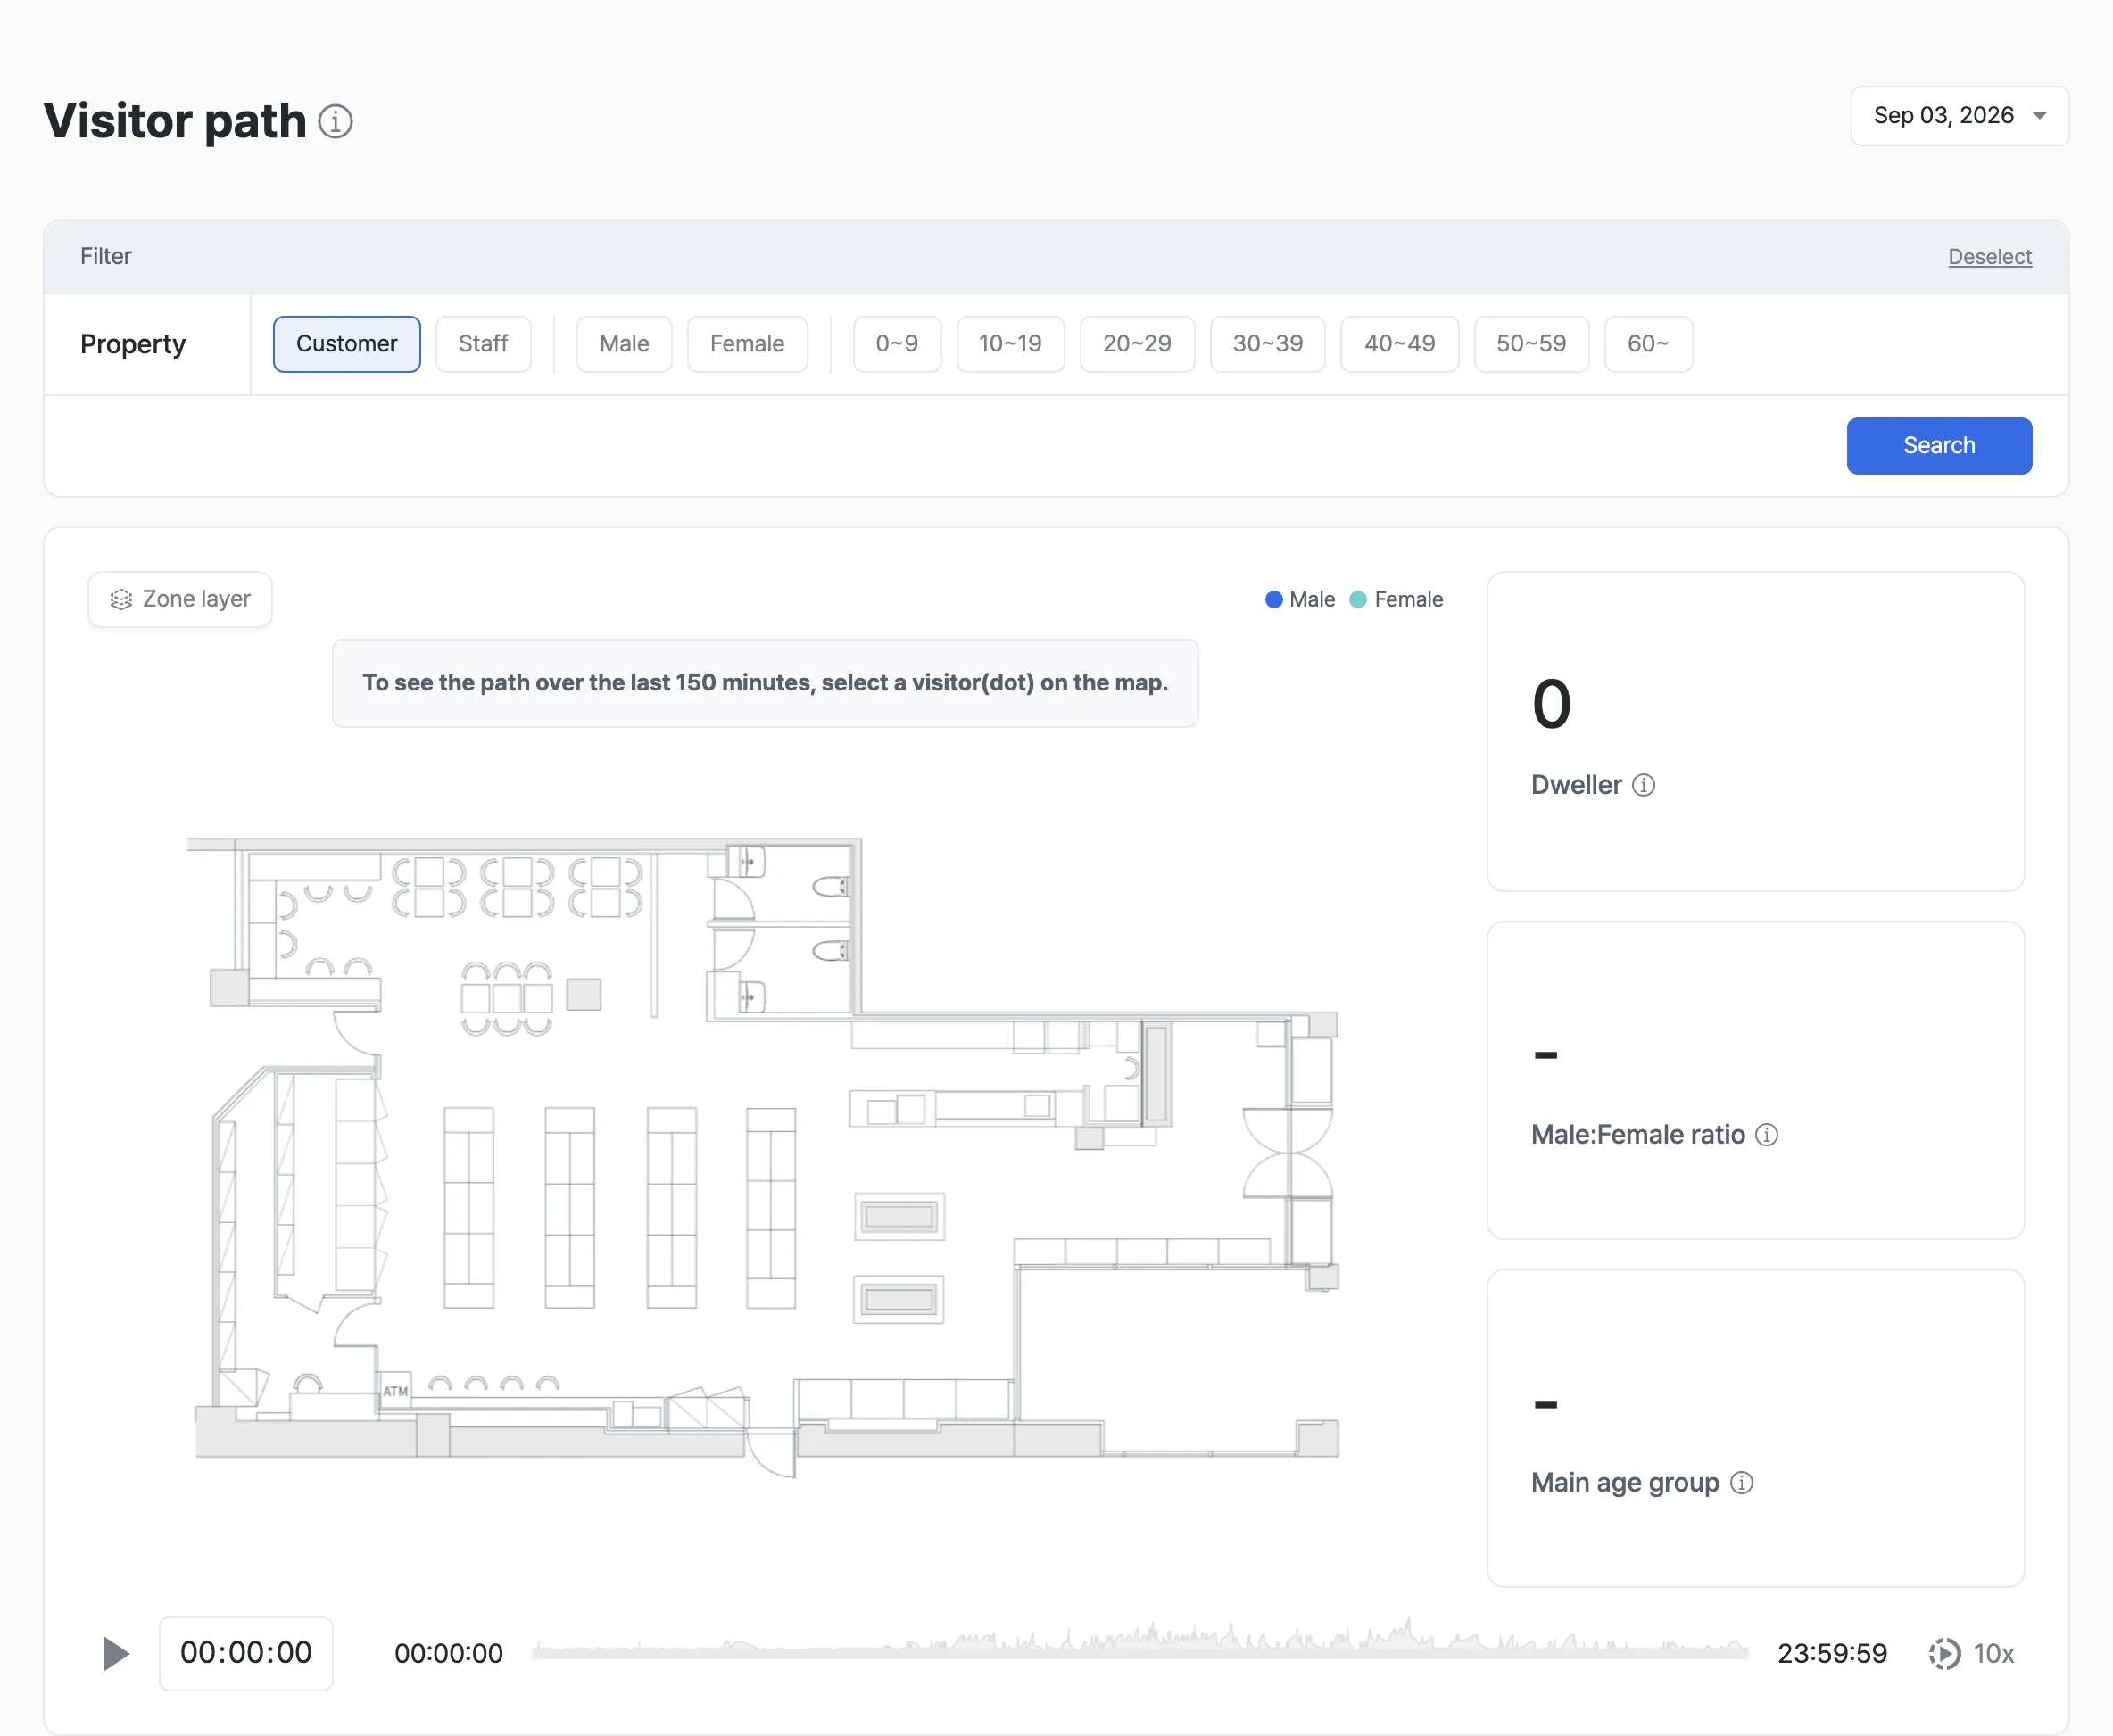Select the 10~19 age filter
The width and height of the screenshot is (2113, 1736).
pyautogui.click(x=1010, y=344)
